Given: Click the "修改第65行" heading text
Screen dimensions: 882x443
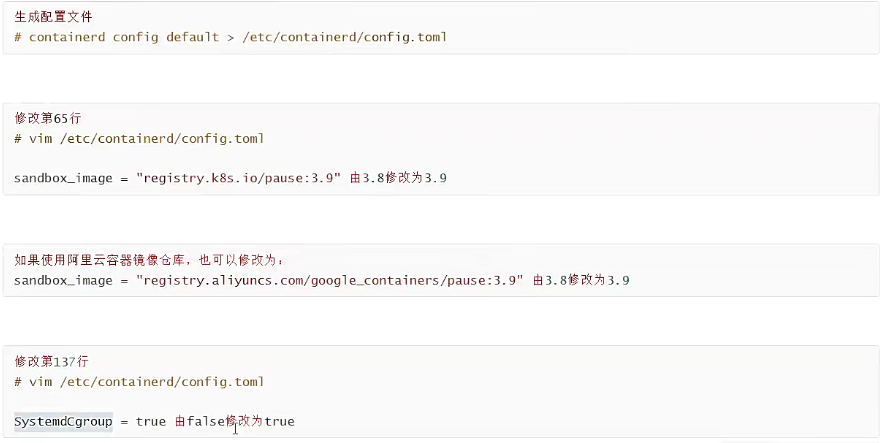Looking at the screenshot, I should tap(48, 118).
